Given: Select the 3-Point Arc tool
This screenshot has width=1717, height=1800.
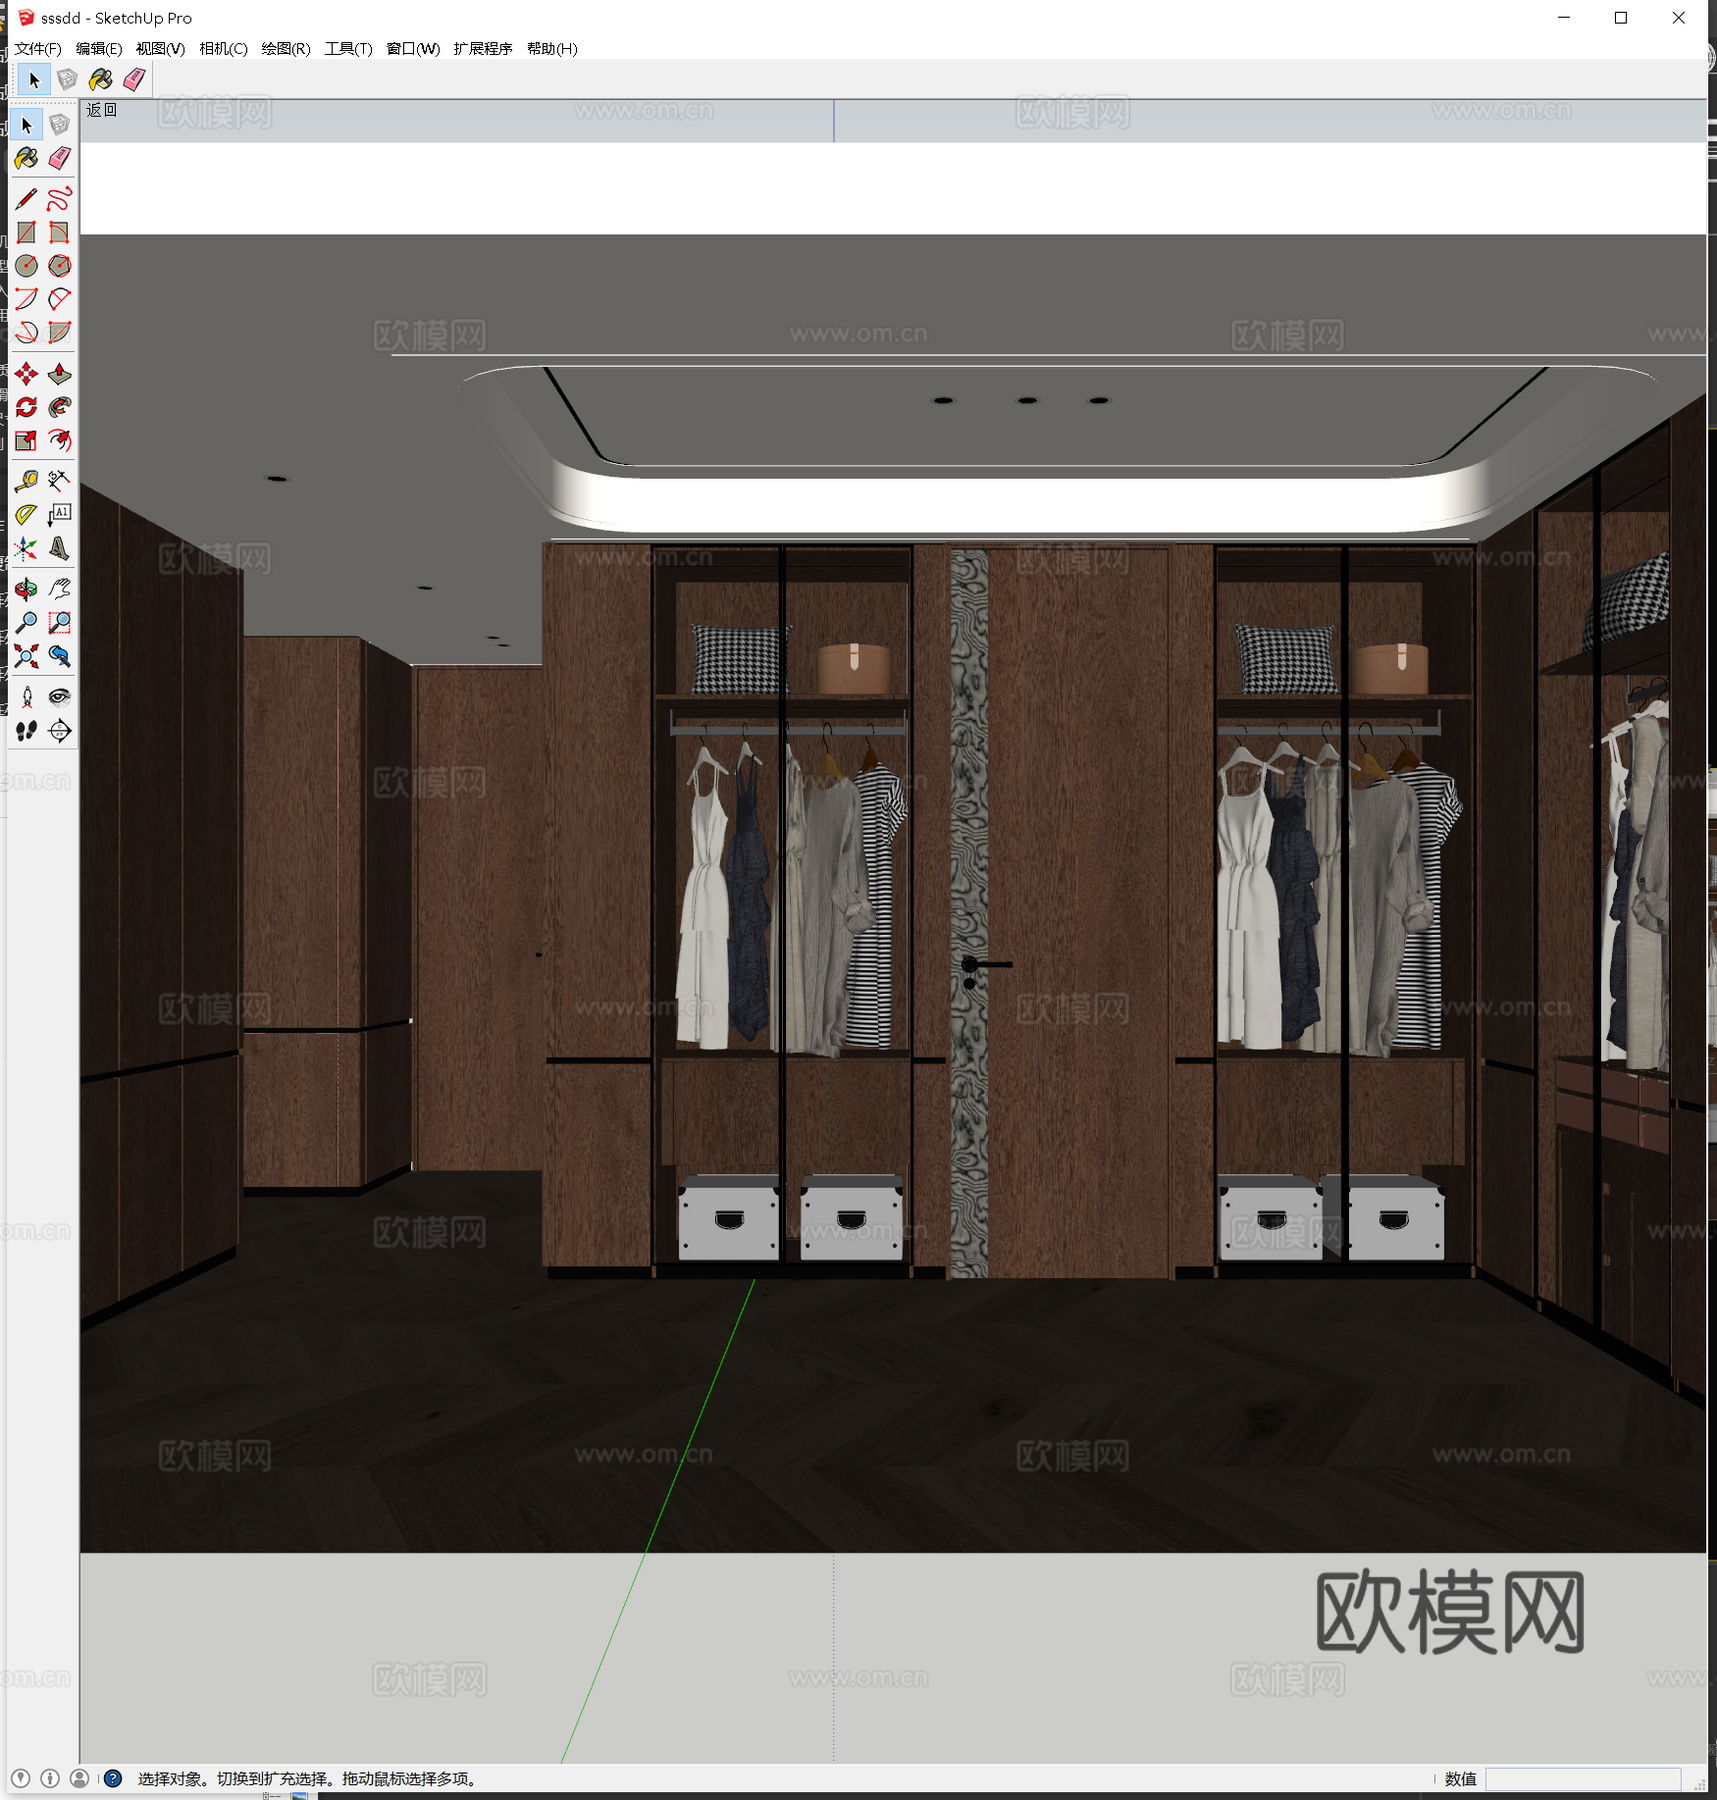Looking at the screenshot, I should coord(27,331).
